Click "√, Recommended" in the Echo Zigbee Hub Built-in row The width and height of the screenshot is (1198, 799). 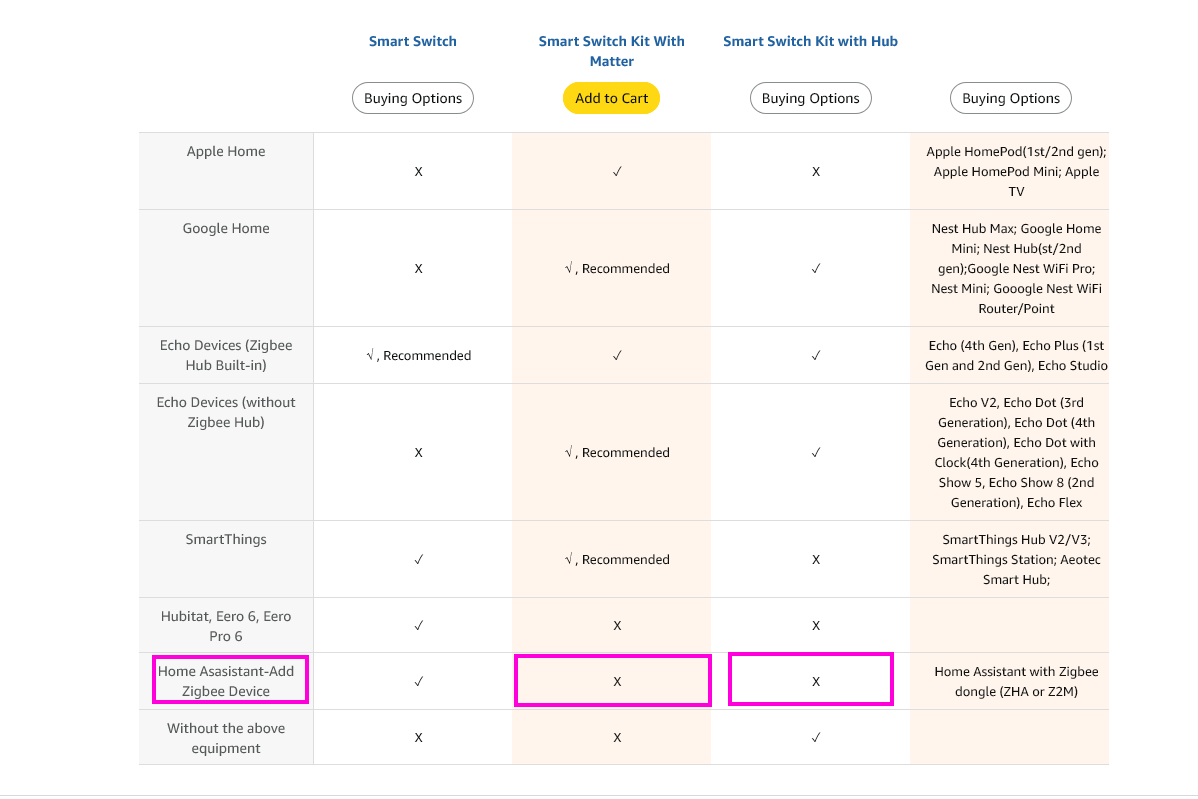[418, 355]
